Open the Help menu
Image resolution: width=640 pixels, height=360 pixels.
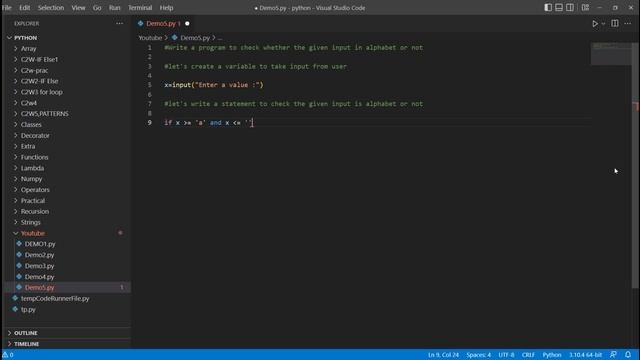(x=166, y=8)
